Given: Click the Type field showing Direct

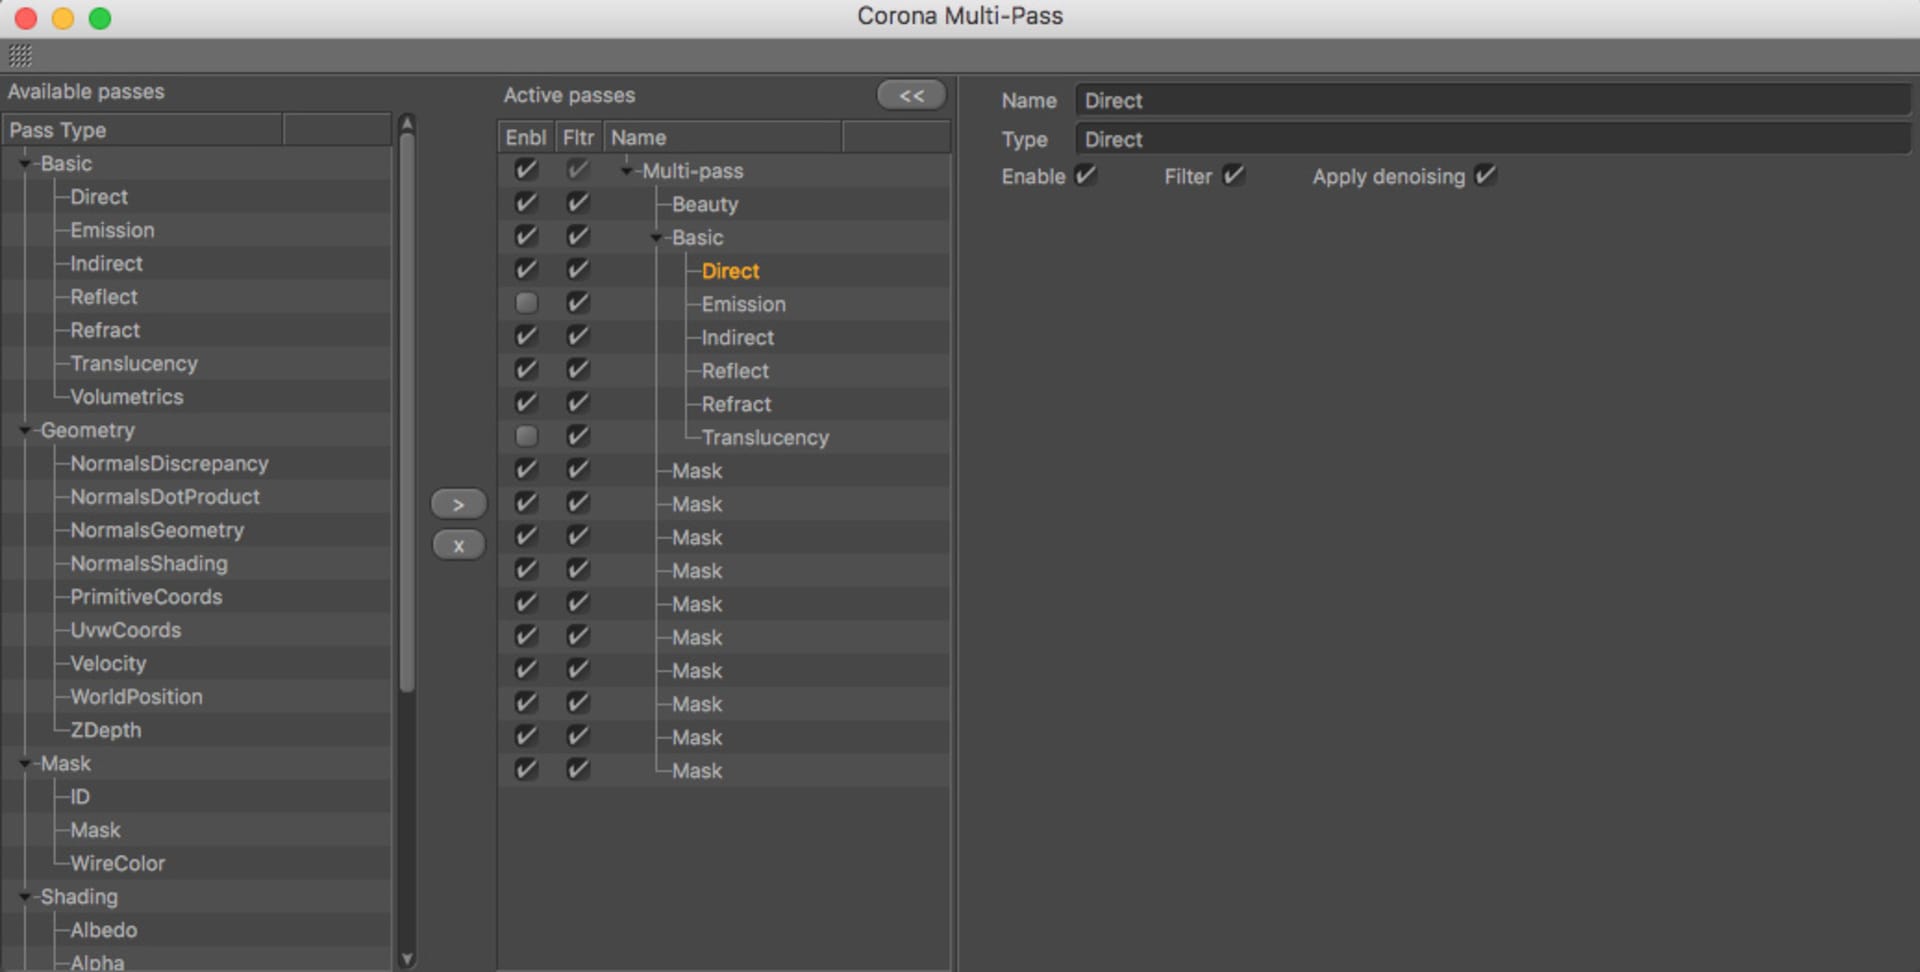Looking at the screenshot, I should tap(1493, 140).
